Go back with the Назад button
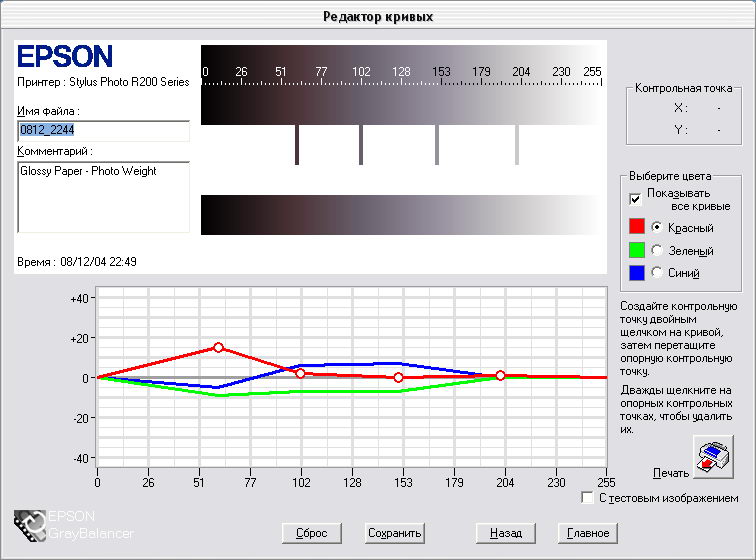756x560 pixels. coord(506,533)
